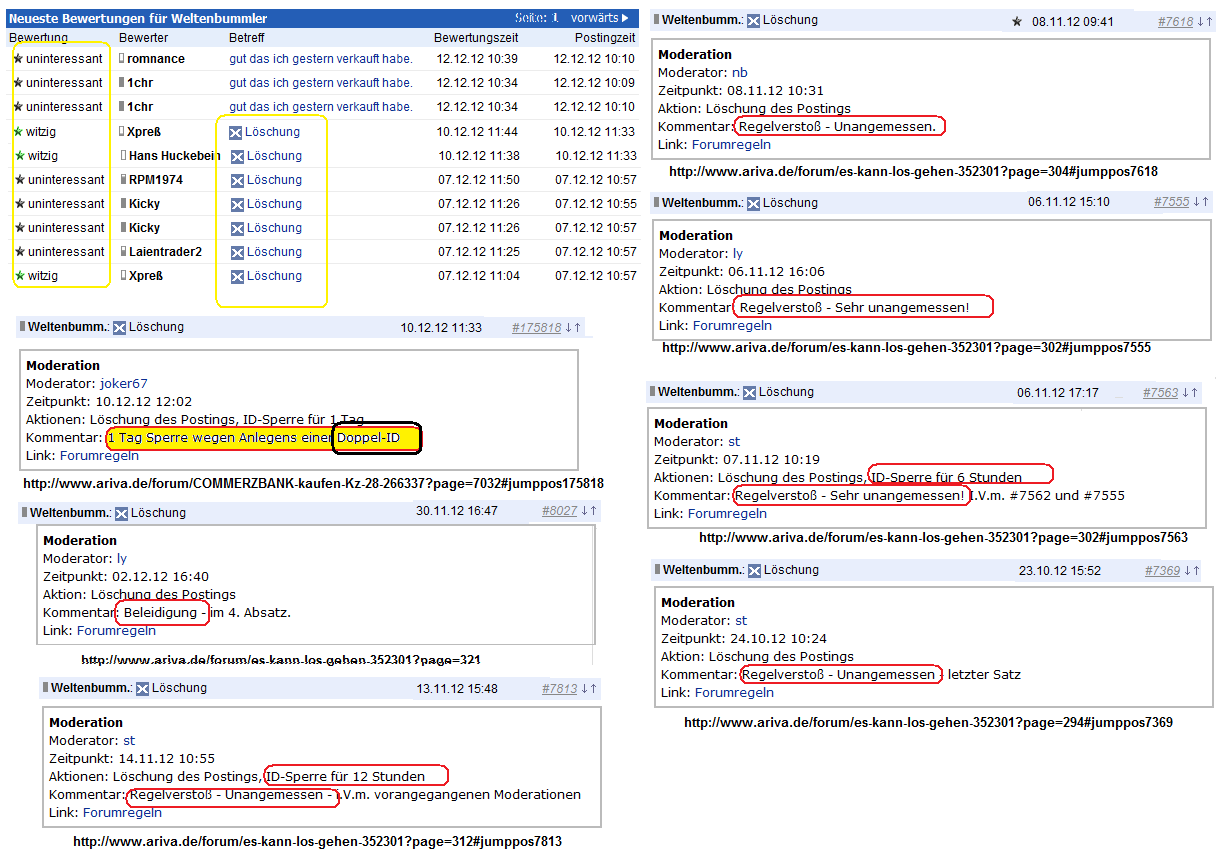Image resolution: width=1216 pixels, height=851 pixels.
Task: Open romnance's 'gut das ich gestern verkauft habe.' subject
Action: 320,59
